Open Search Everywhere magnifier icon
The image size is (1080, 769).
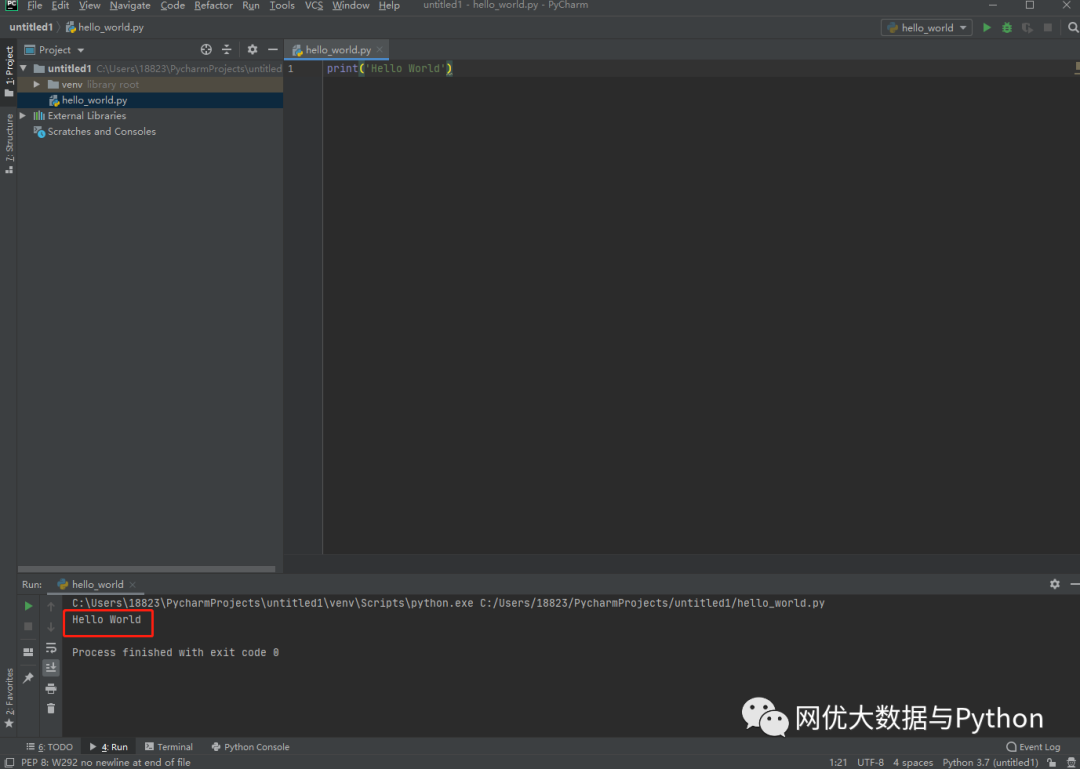pyautogui.click(x=1072, y=28)
